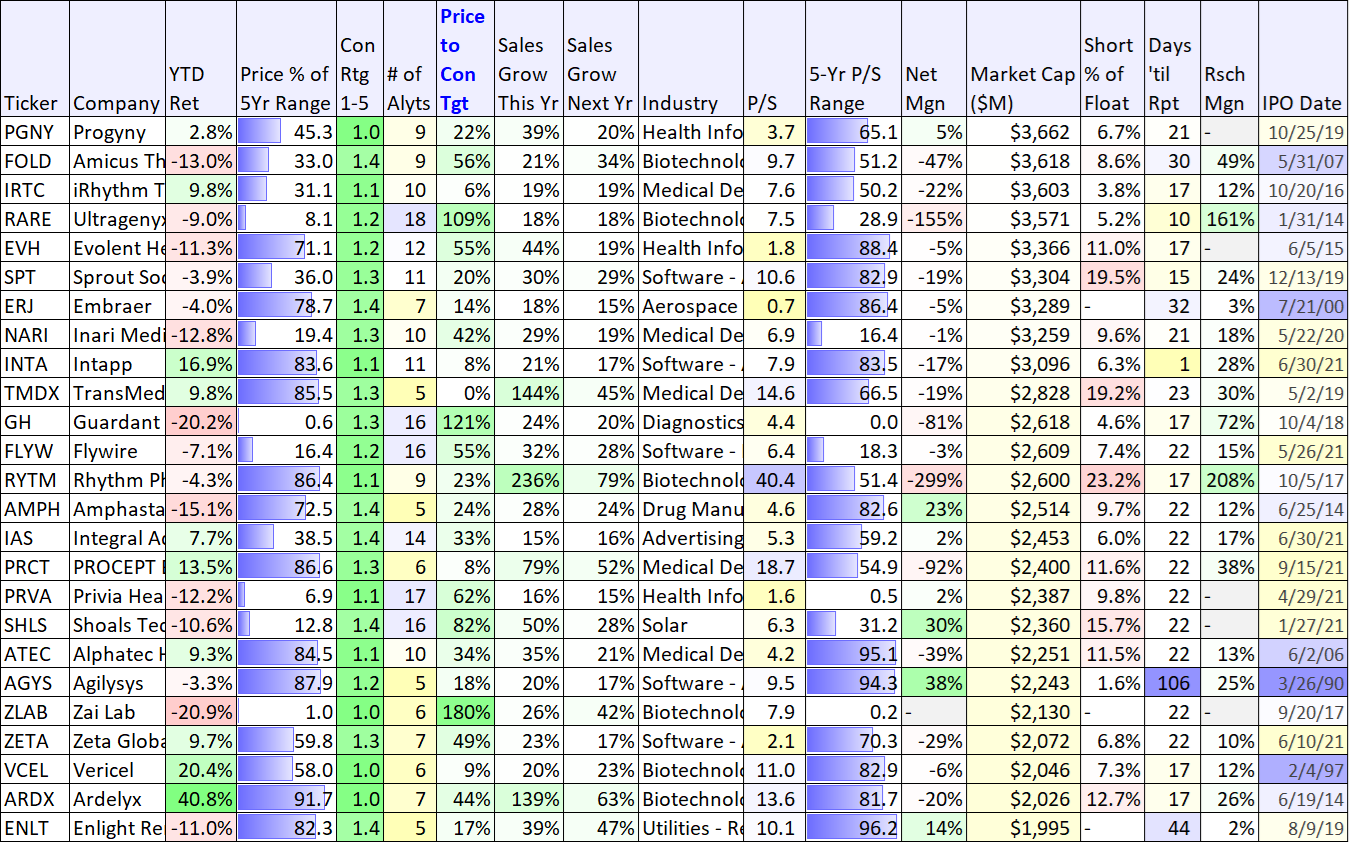1350x843 pixels.
Task: Click AGYS net margin 38%
Action: (933, 683)
